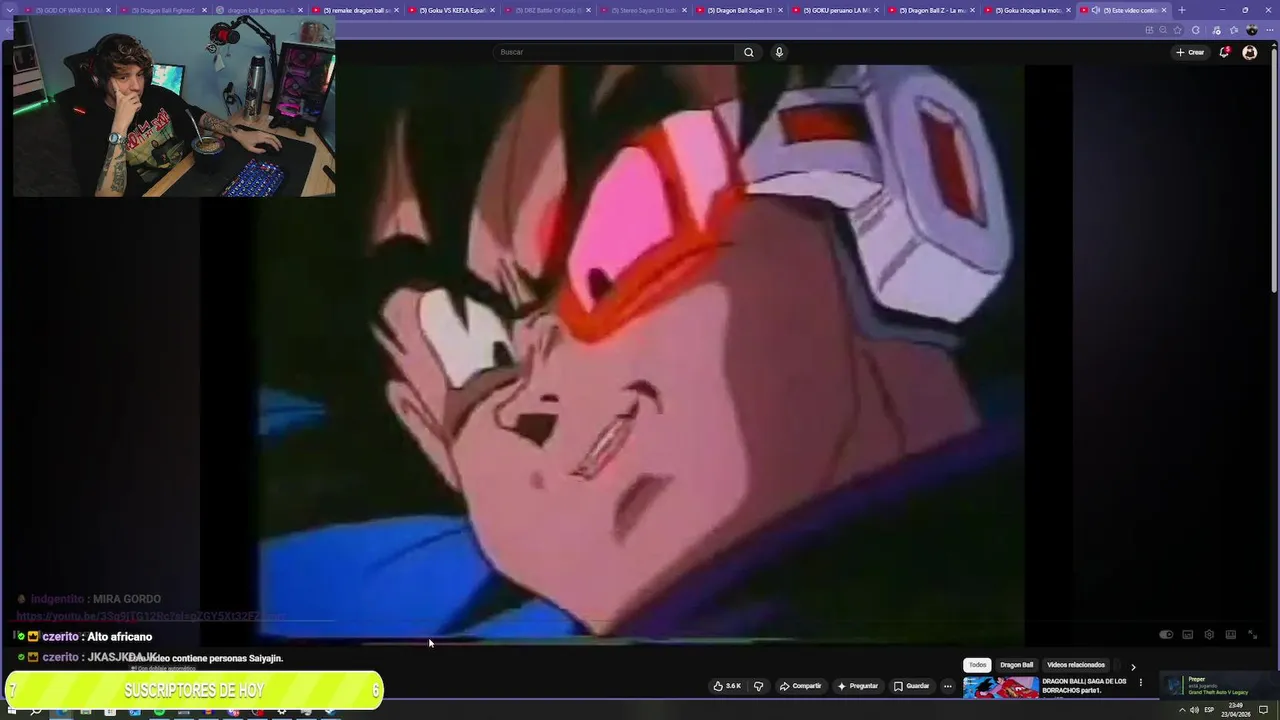Open options menu for Saga de los Borrachos

point(1141,682)
